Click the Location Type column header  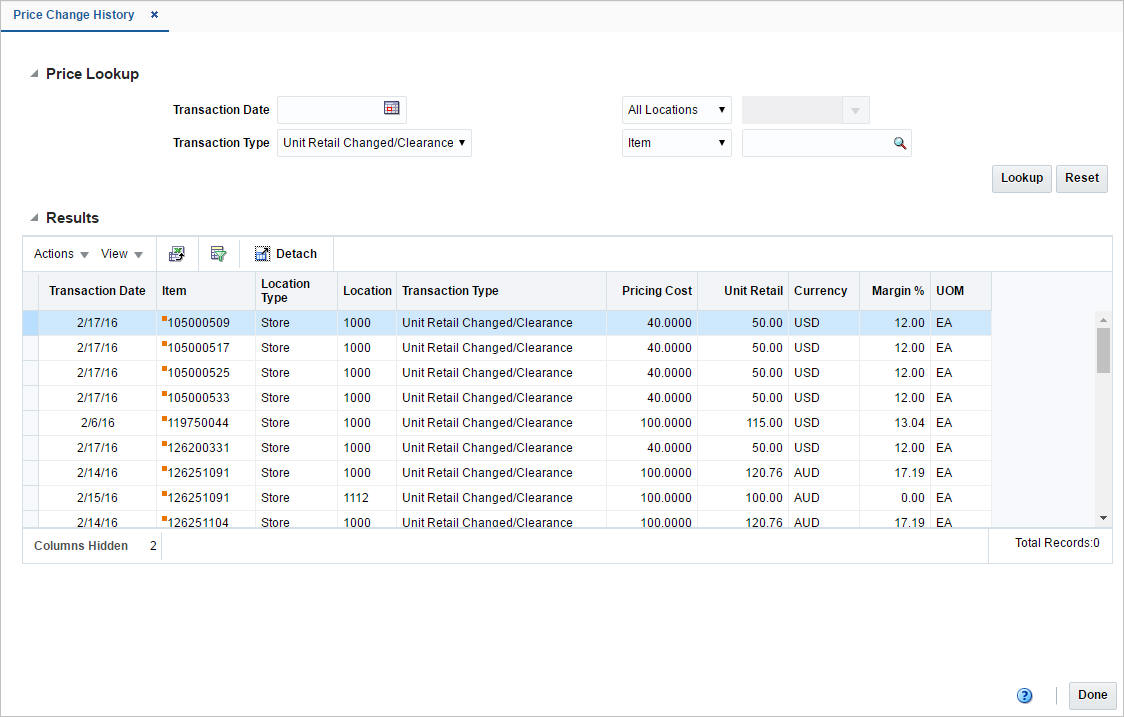(296, 291)
